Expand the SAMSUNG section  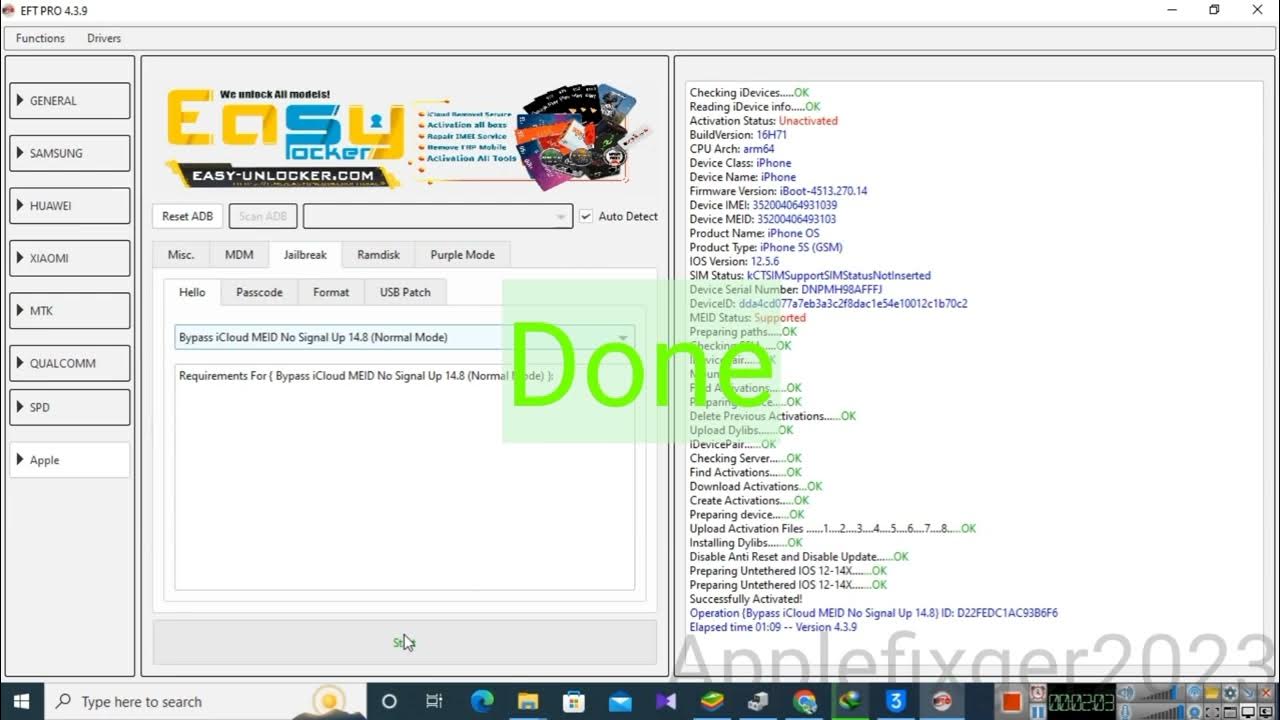tap(70, 153)
